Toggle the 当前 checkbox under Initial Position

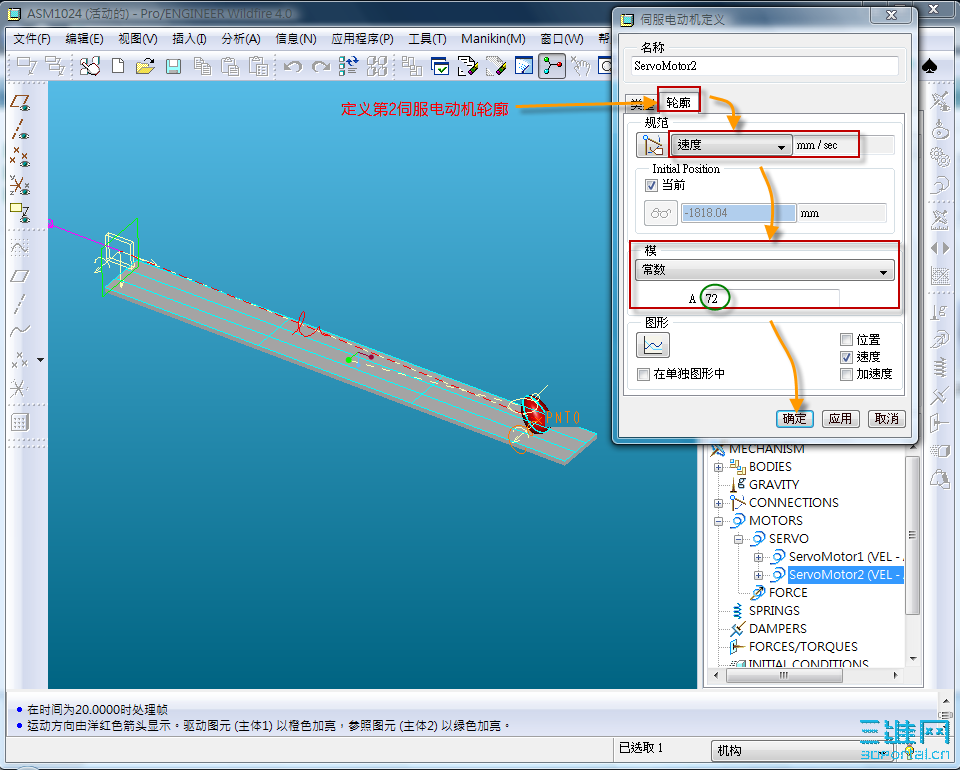click(651, 185)
